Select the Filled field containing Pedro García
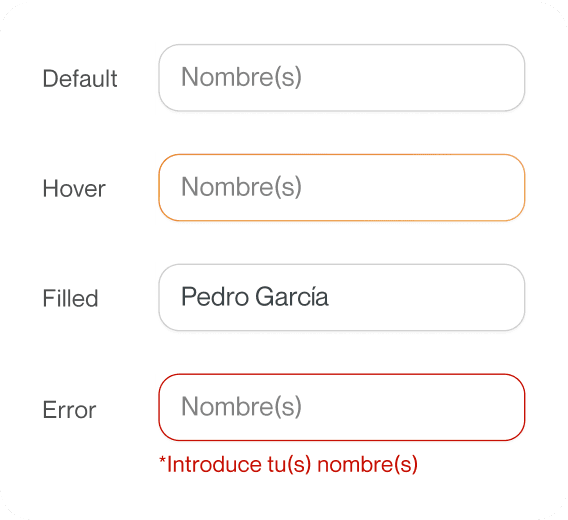568x520 pixels. [342, 297]
